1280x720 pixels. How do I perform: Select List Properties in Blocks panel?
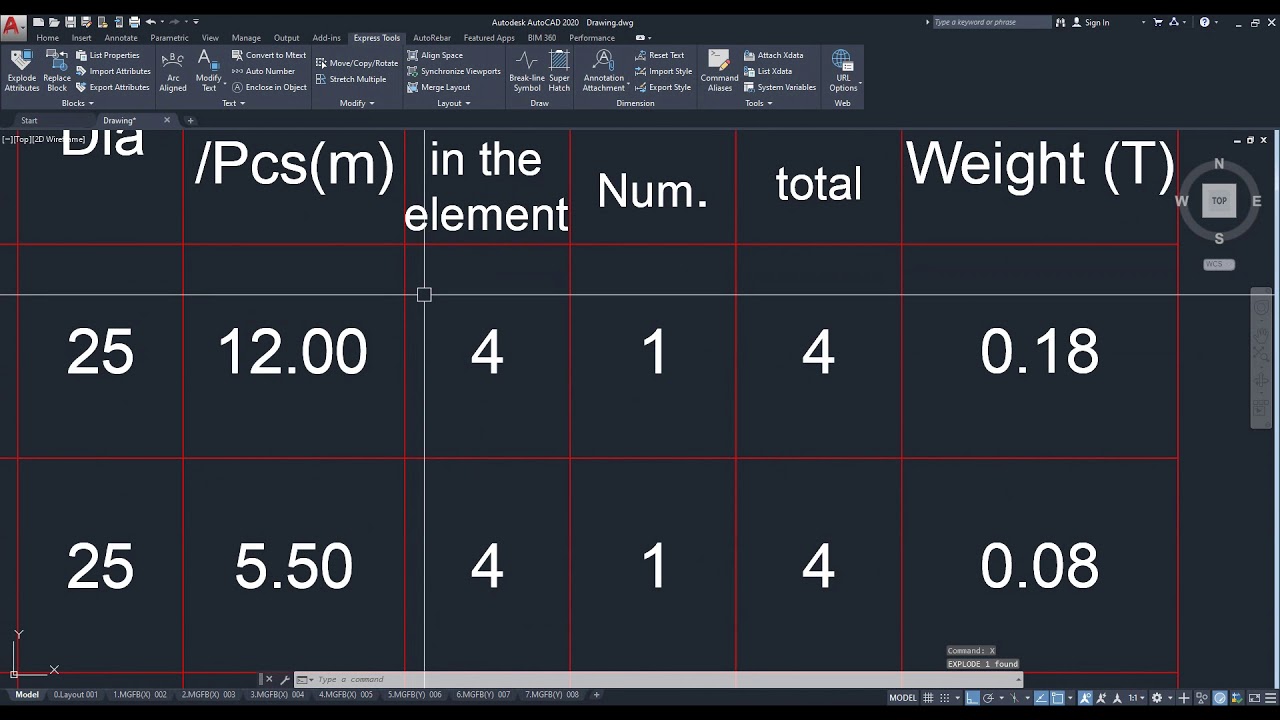pos(108,55)
